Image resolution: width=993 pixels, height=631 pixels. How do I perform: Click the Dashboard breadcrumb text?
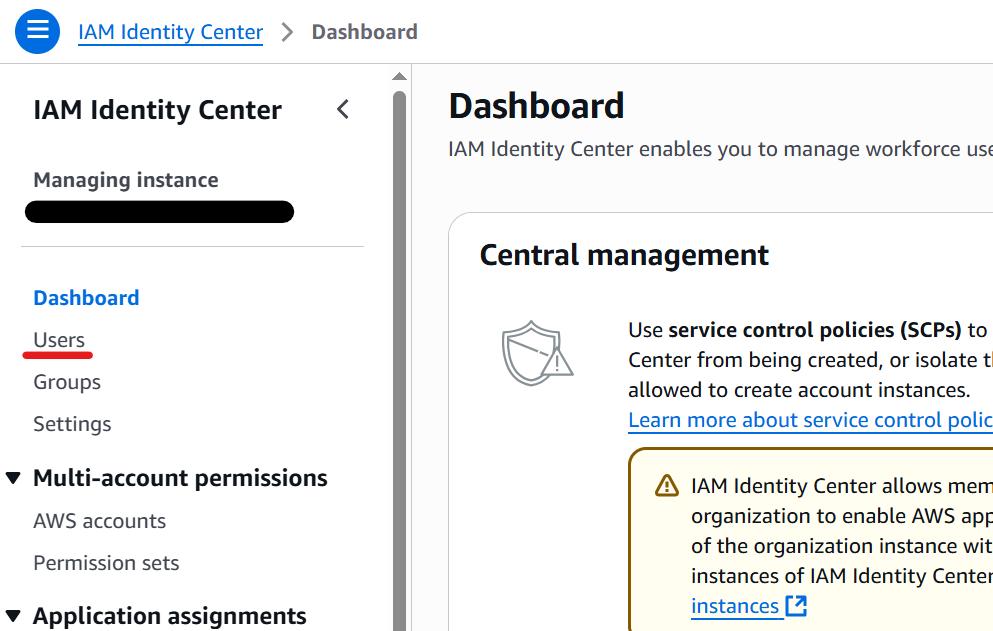click(365, 32)
